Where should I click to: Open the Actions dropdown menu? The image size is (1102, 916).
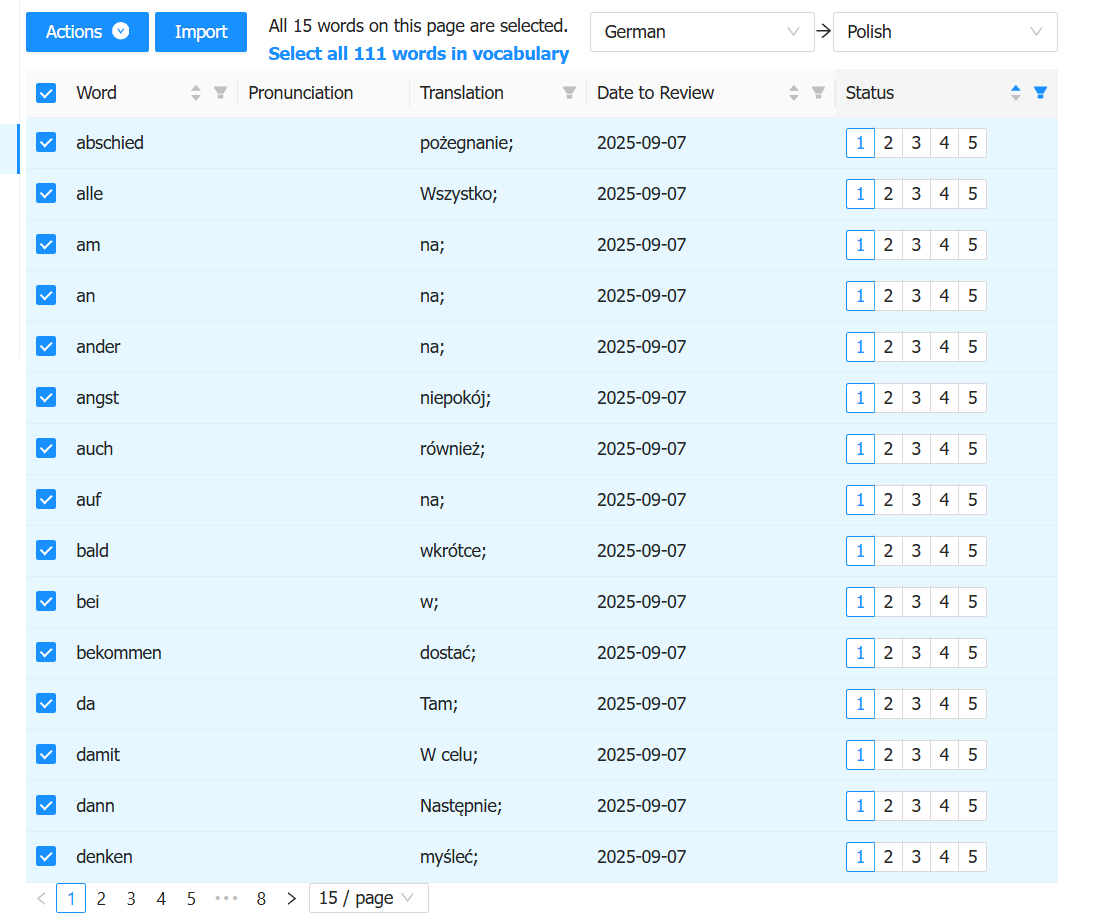point(87,32)
